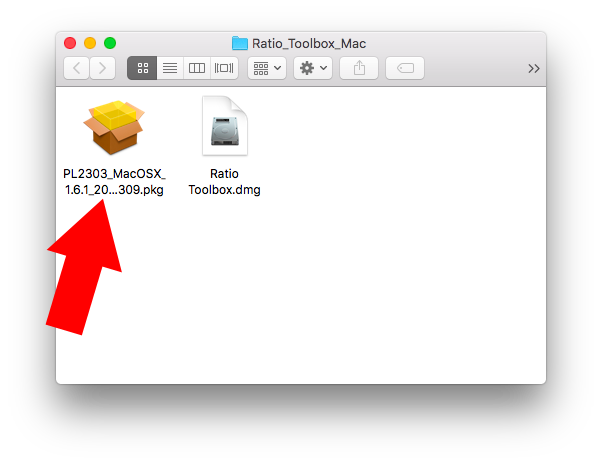This screenshot has height=464, width=602.
Task: Open the Action gear menu
Action: pos(313,68)
